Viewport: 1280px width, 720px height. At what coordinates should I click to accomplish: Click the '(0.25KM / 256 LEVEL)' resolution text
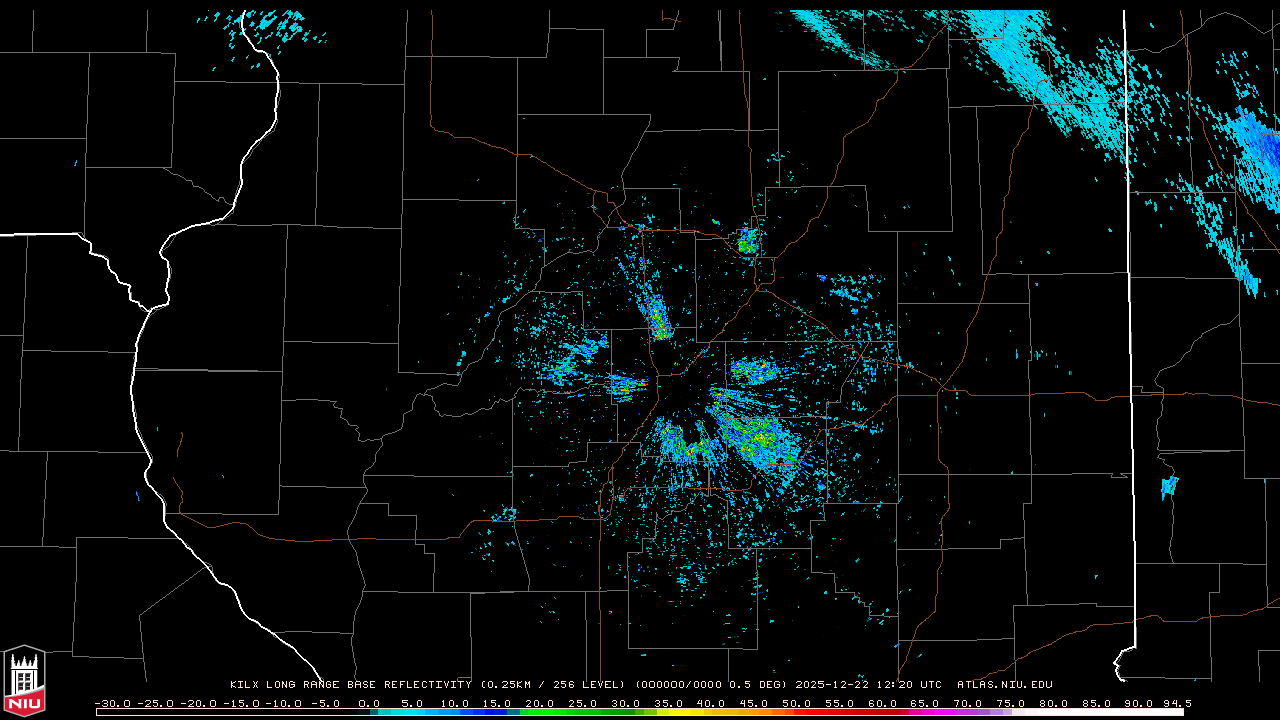pyautogui.click(x=553, y=685)
